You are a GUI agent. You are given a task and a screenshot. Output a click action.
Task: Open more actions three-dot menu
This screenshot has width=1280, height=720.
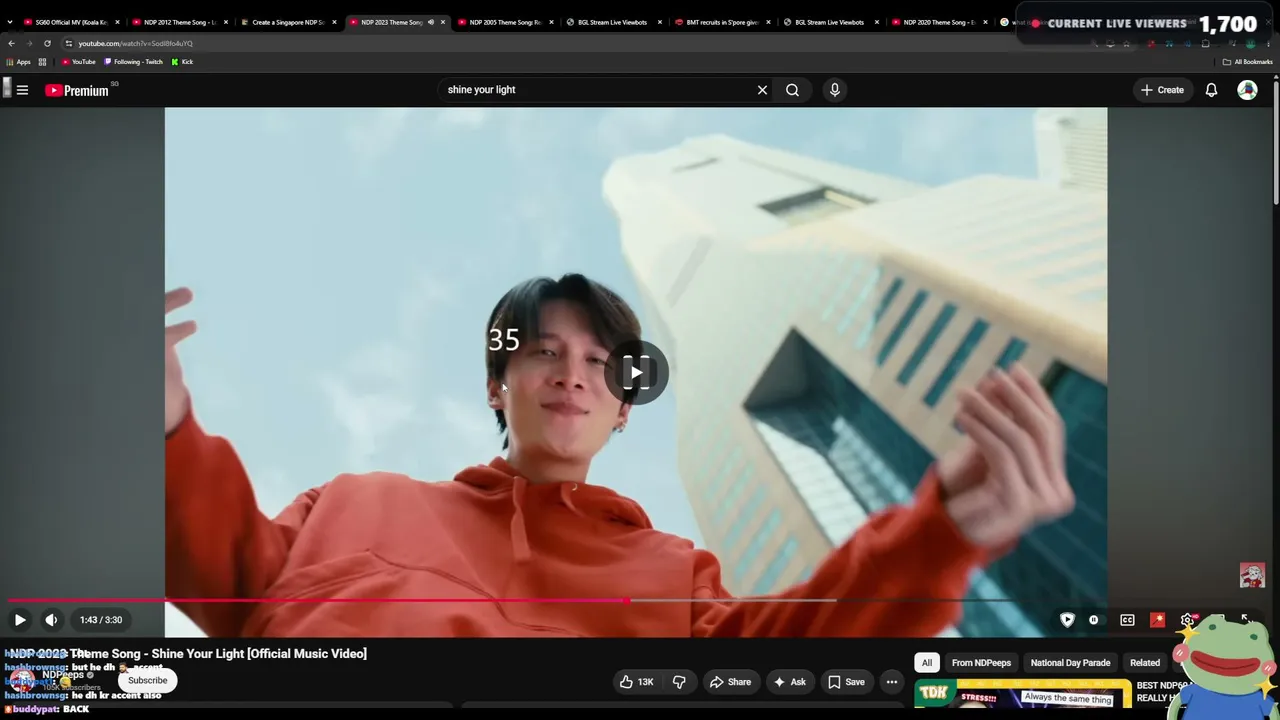(x=892, y=682)
